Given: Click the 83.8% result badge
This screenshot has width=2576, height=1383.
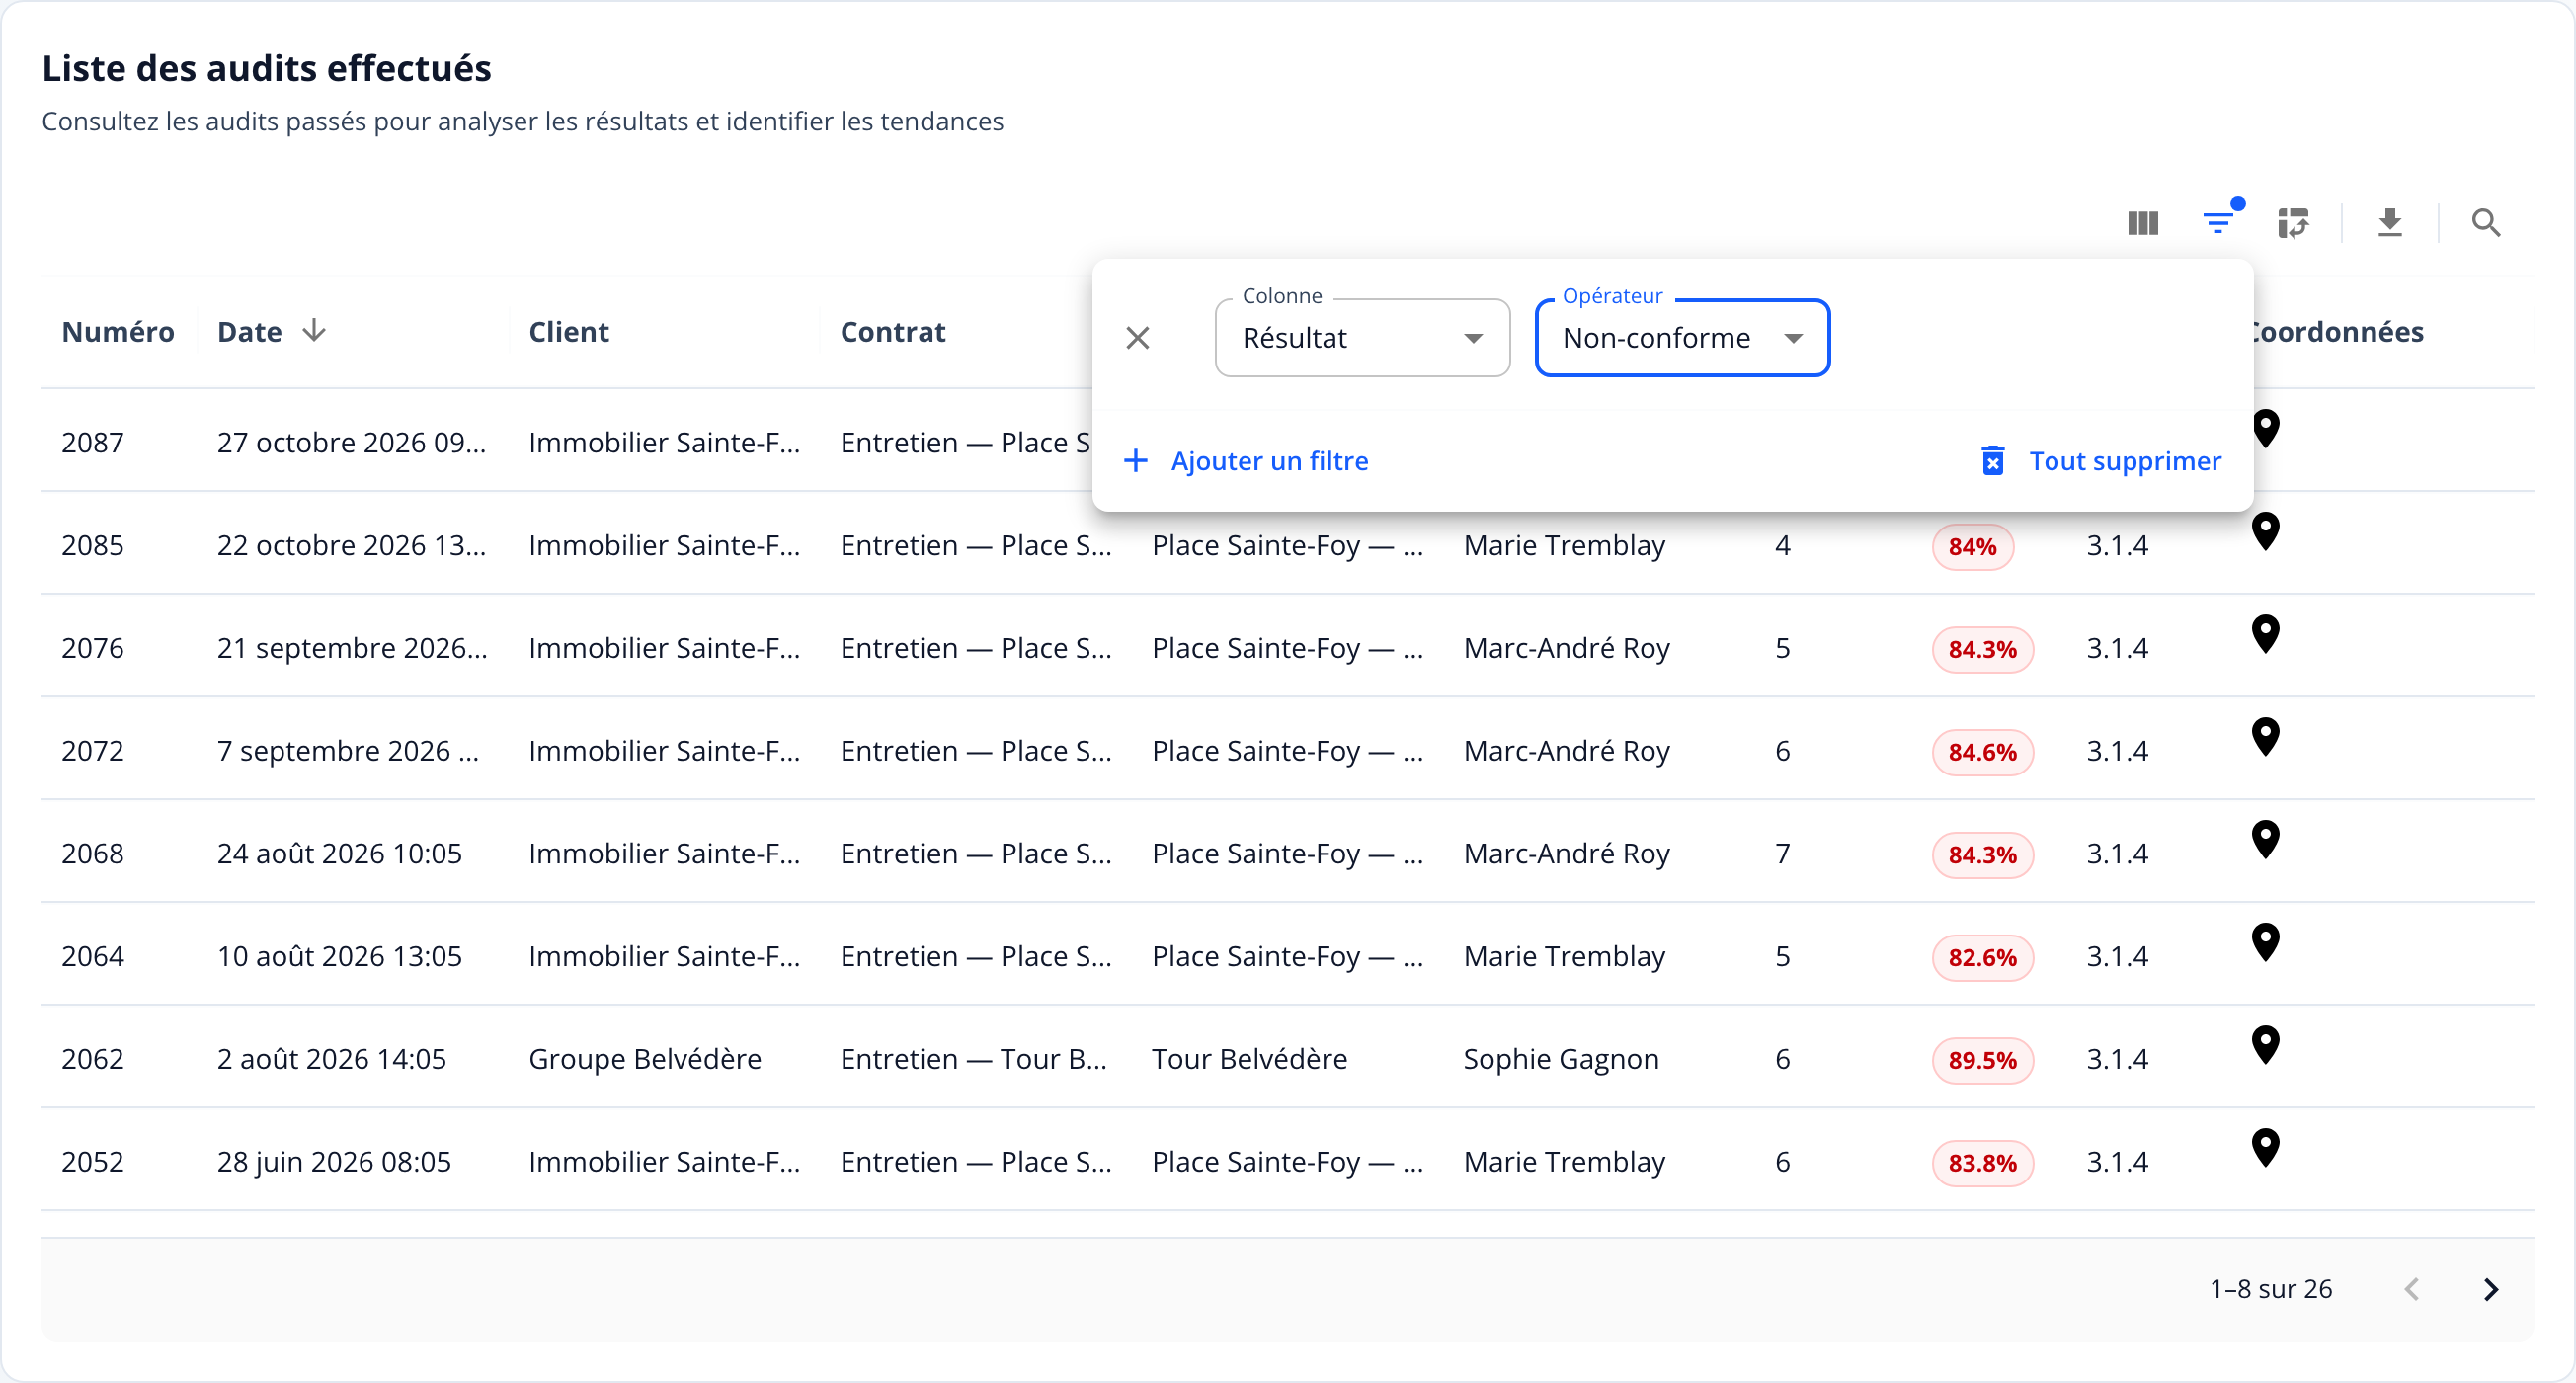Looking at the screenshot, I should pos(1982,1163).
